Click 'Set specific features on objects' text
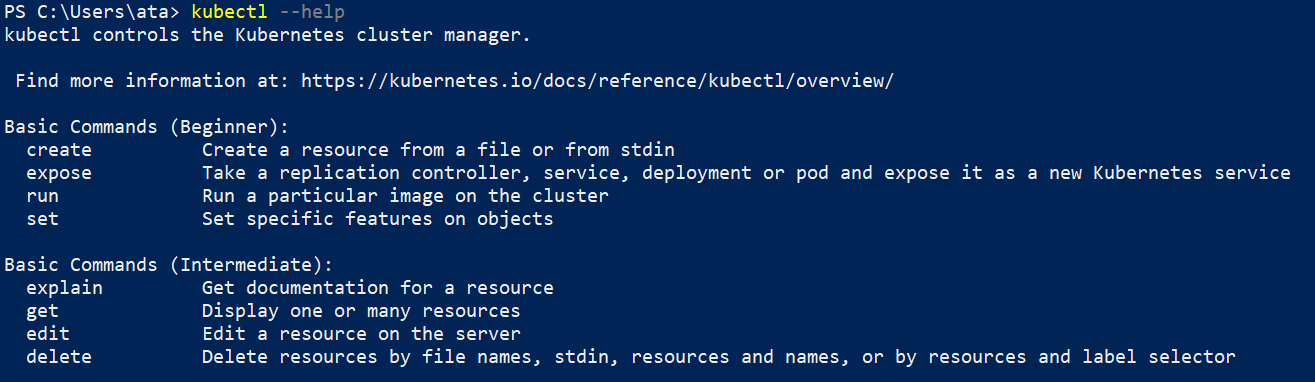This screenshot has height=382, width=1315. click(378, 219)
